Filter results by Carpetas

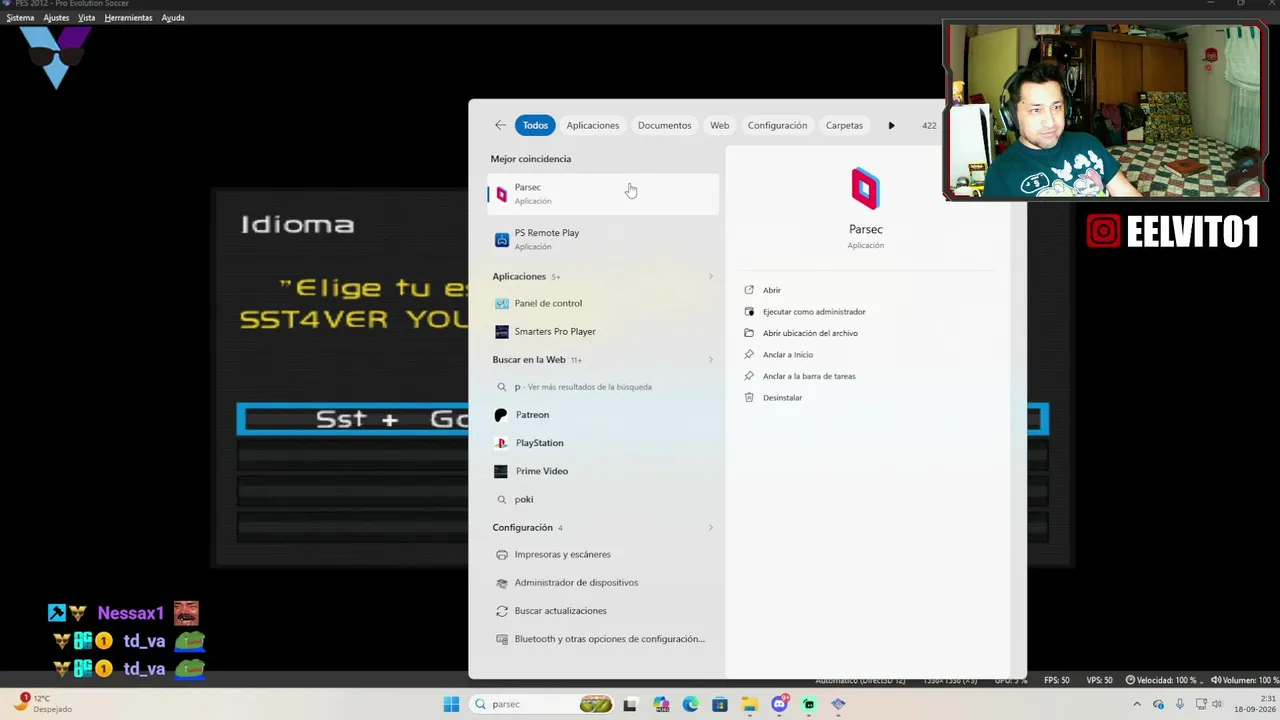844,125
